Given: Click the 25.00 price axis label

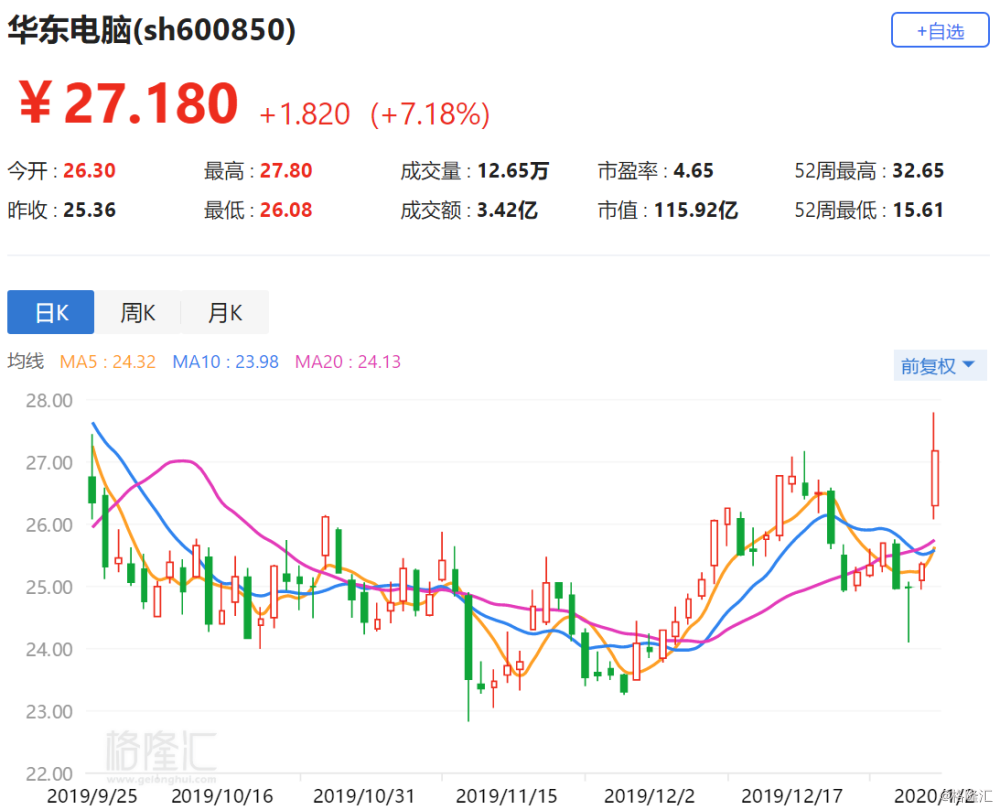Looking at the screenshot, I should 49,587.
